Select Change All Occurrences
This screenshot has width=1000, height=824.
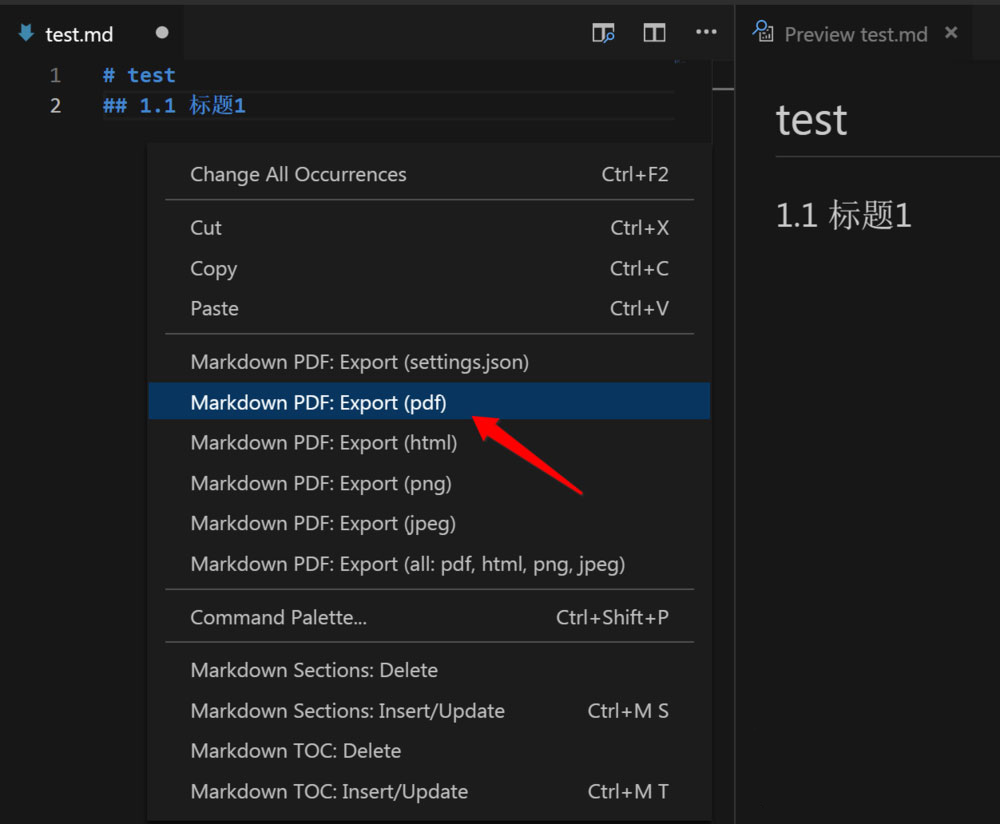point(298,173)
